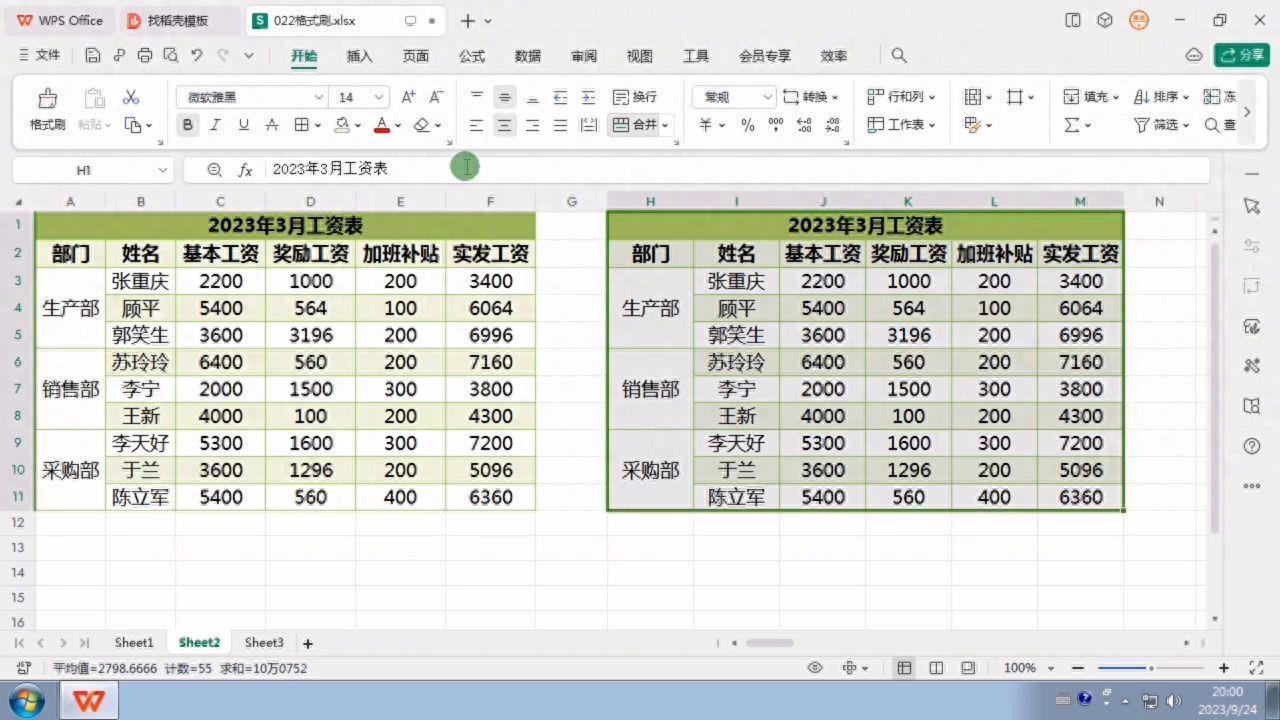The image size is (1280, 720).
Task: Click the percent style icon
Action: coord(747,125)
